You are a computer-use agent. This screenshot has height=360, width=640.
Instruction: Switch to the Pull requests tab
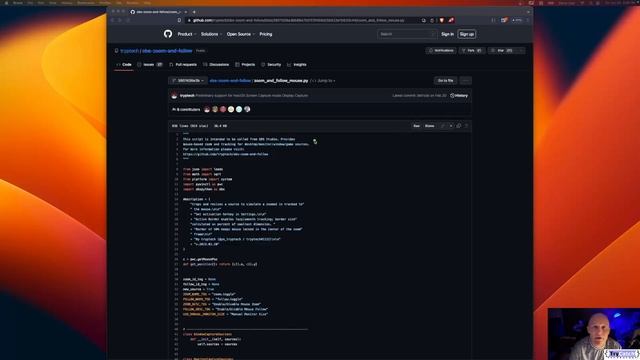click(183, 65)
